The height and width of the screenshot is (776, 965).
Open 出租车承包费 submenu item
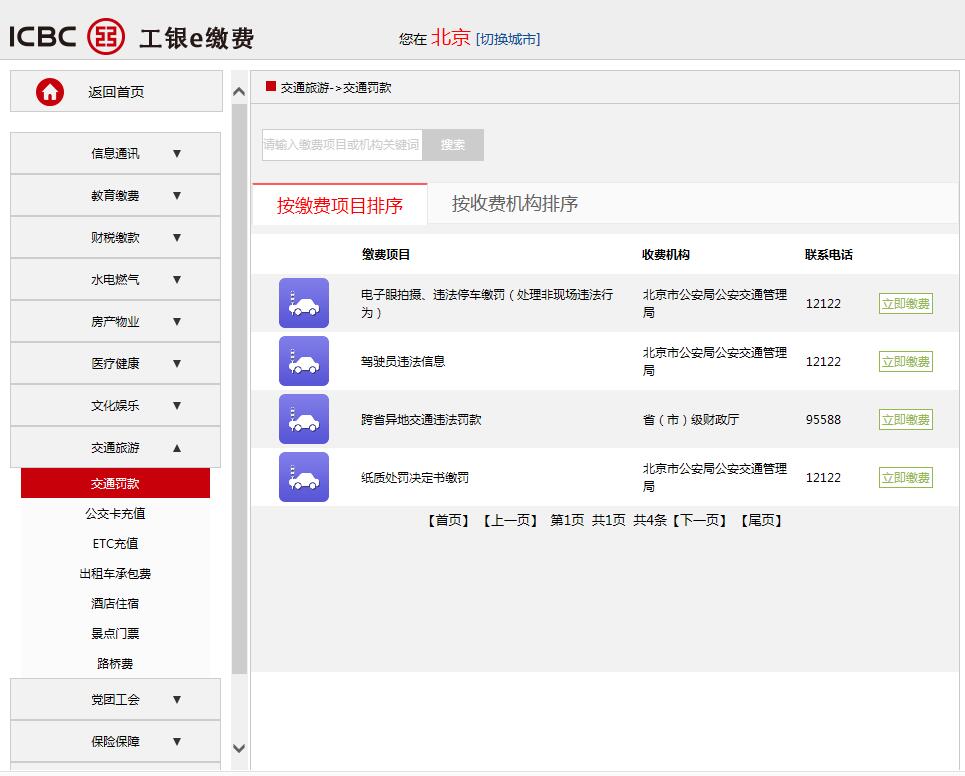116,574
